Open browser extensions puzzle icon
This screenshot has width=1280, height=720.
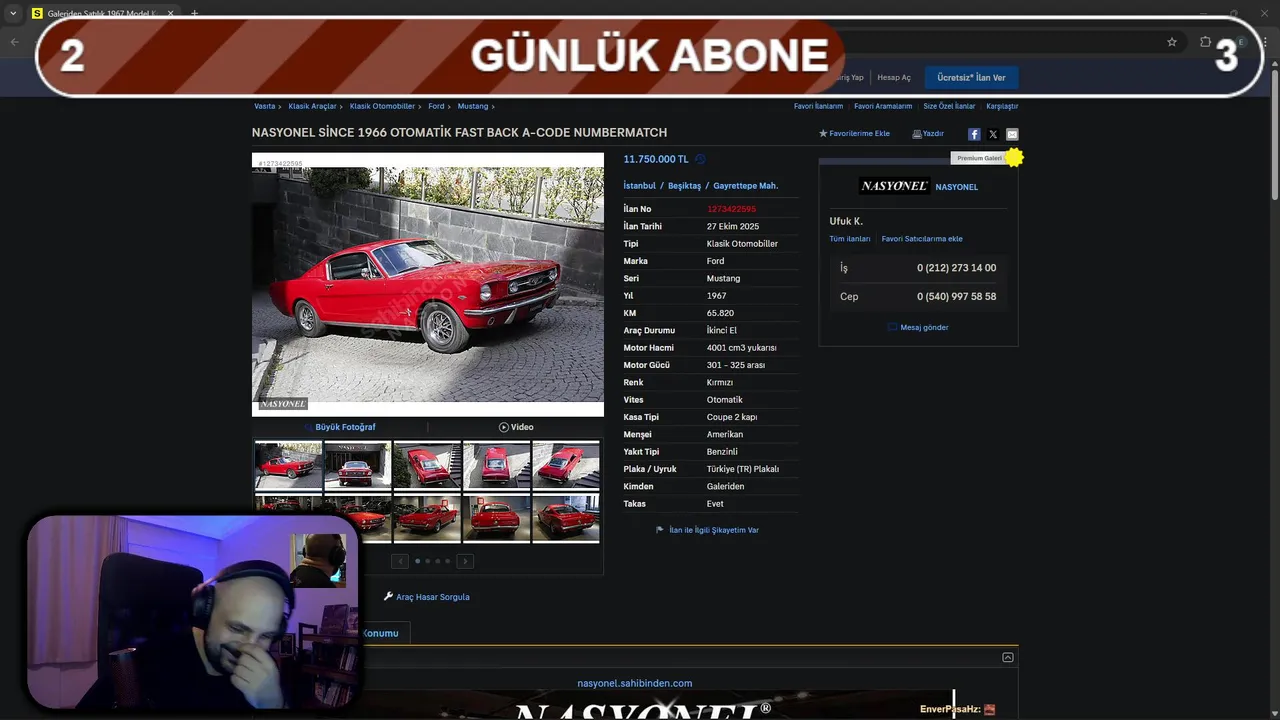coord(1205,42)
